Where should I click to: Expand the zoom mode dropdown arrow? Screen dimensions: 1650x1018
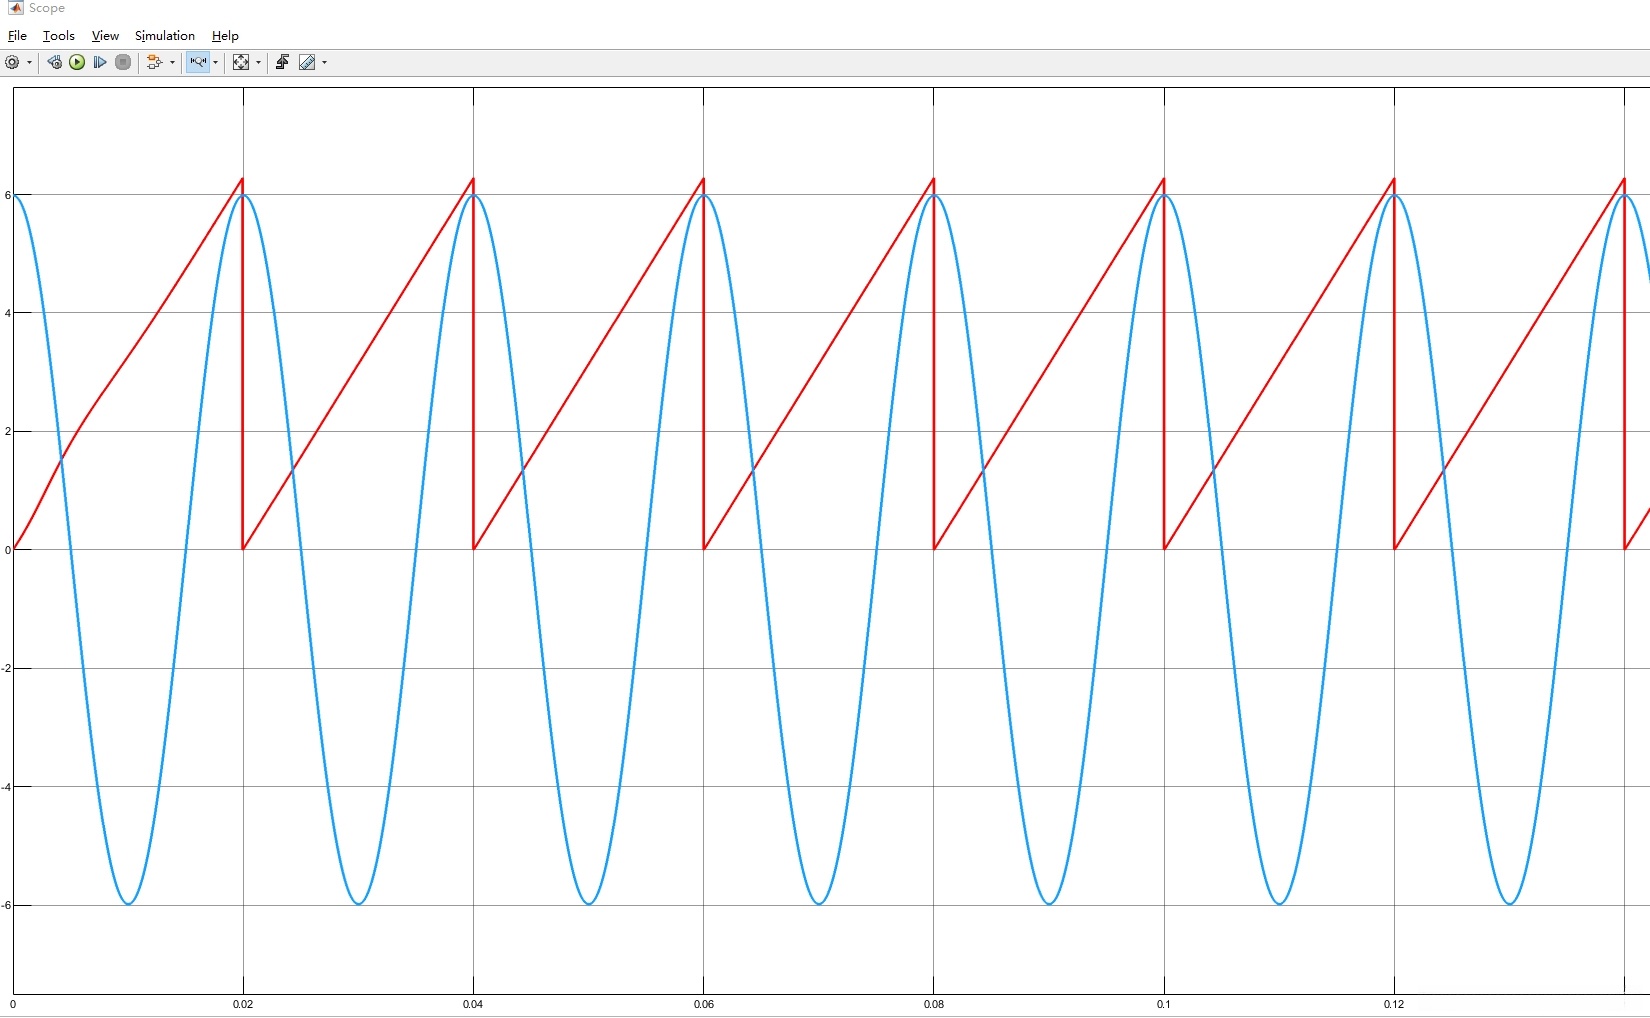pos(215,62)
